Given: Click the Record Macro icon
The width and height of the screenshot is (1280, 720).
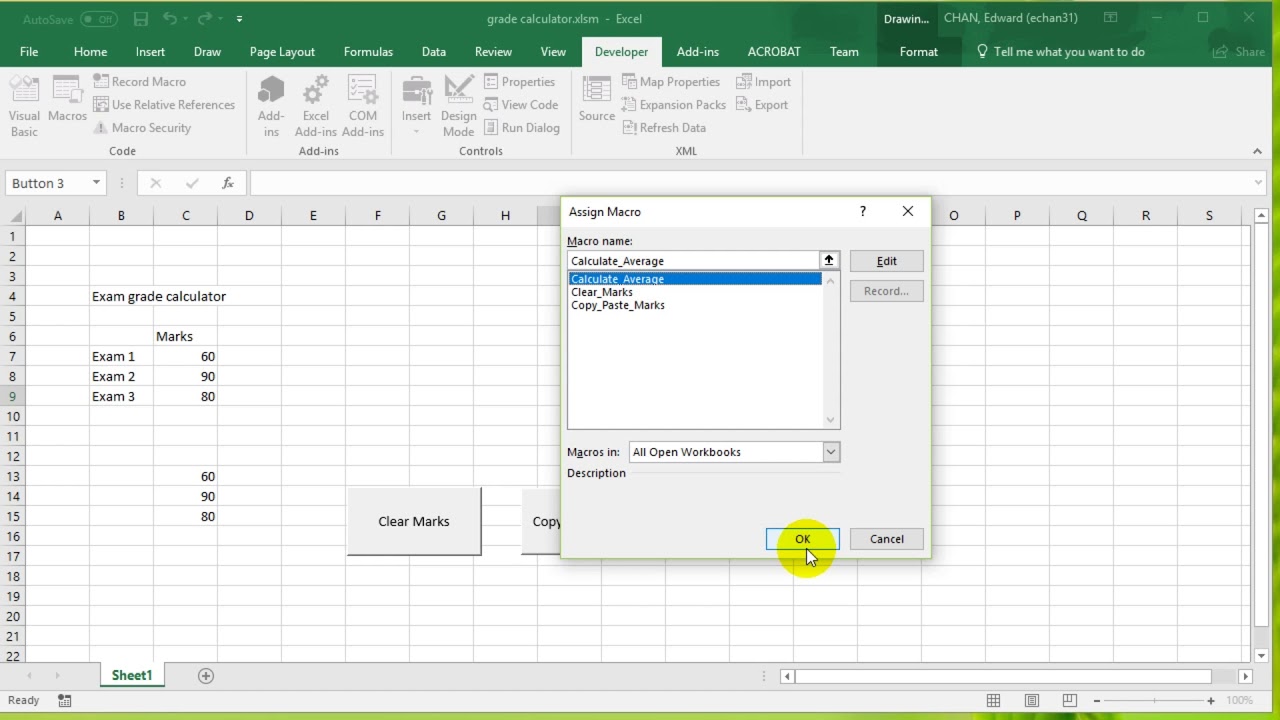Looking at the screenshot, I should [101, 81].
